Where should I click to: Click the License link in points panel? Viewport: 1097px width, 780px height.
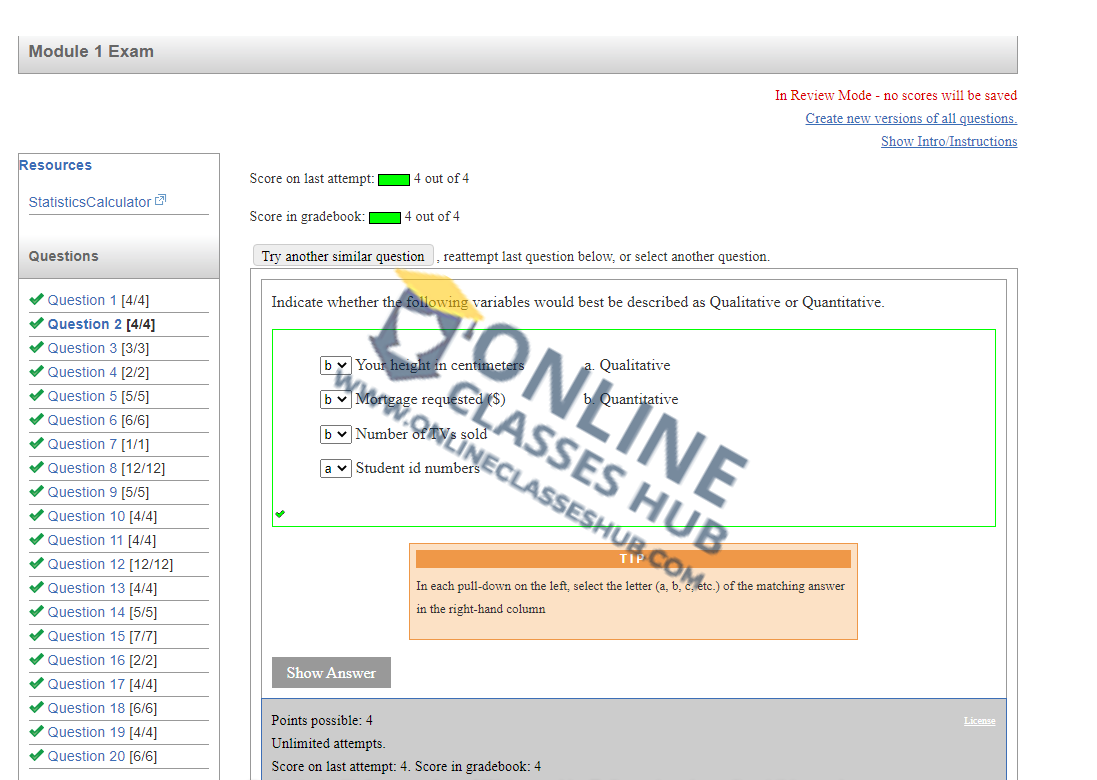pyautogui.click(x=979, y=721)
